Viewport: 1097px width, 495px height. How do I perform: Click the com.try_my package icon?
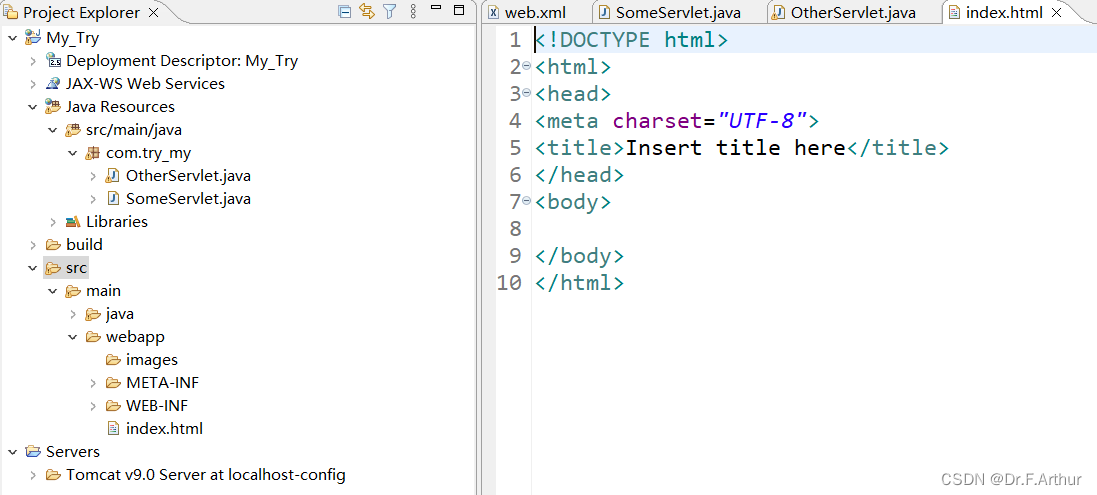pyautogui.click(x=93, y=153)
